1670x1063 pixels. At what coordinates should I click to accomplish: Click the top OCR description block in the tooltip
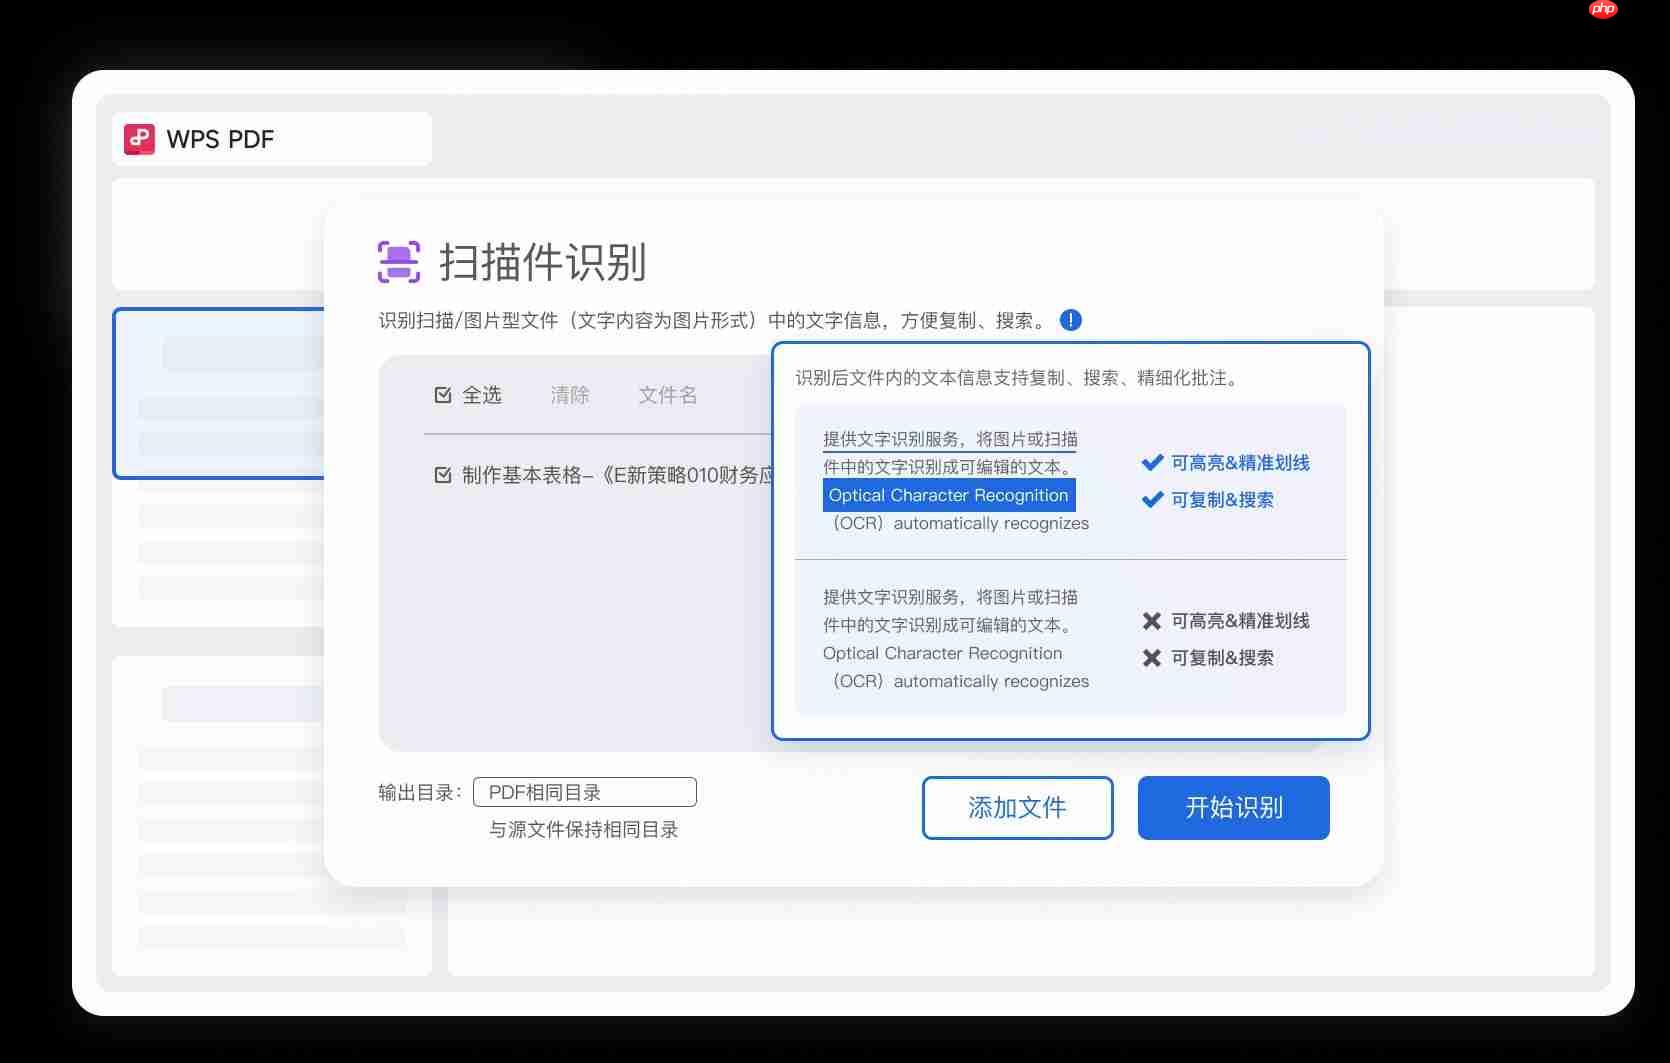(x=951, y=480)
